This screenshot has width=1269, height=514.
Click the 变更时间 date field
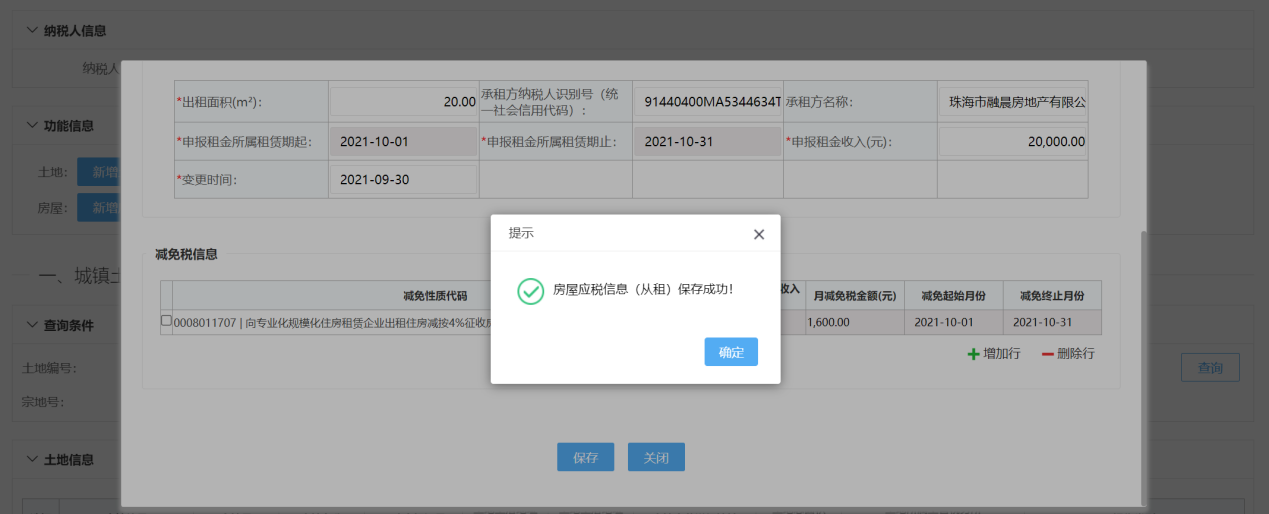pyautogui.click(x=403, y=180)
